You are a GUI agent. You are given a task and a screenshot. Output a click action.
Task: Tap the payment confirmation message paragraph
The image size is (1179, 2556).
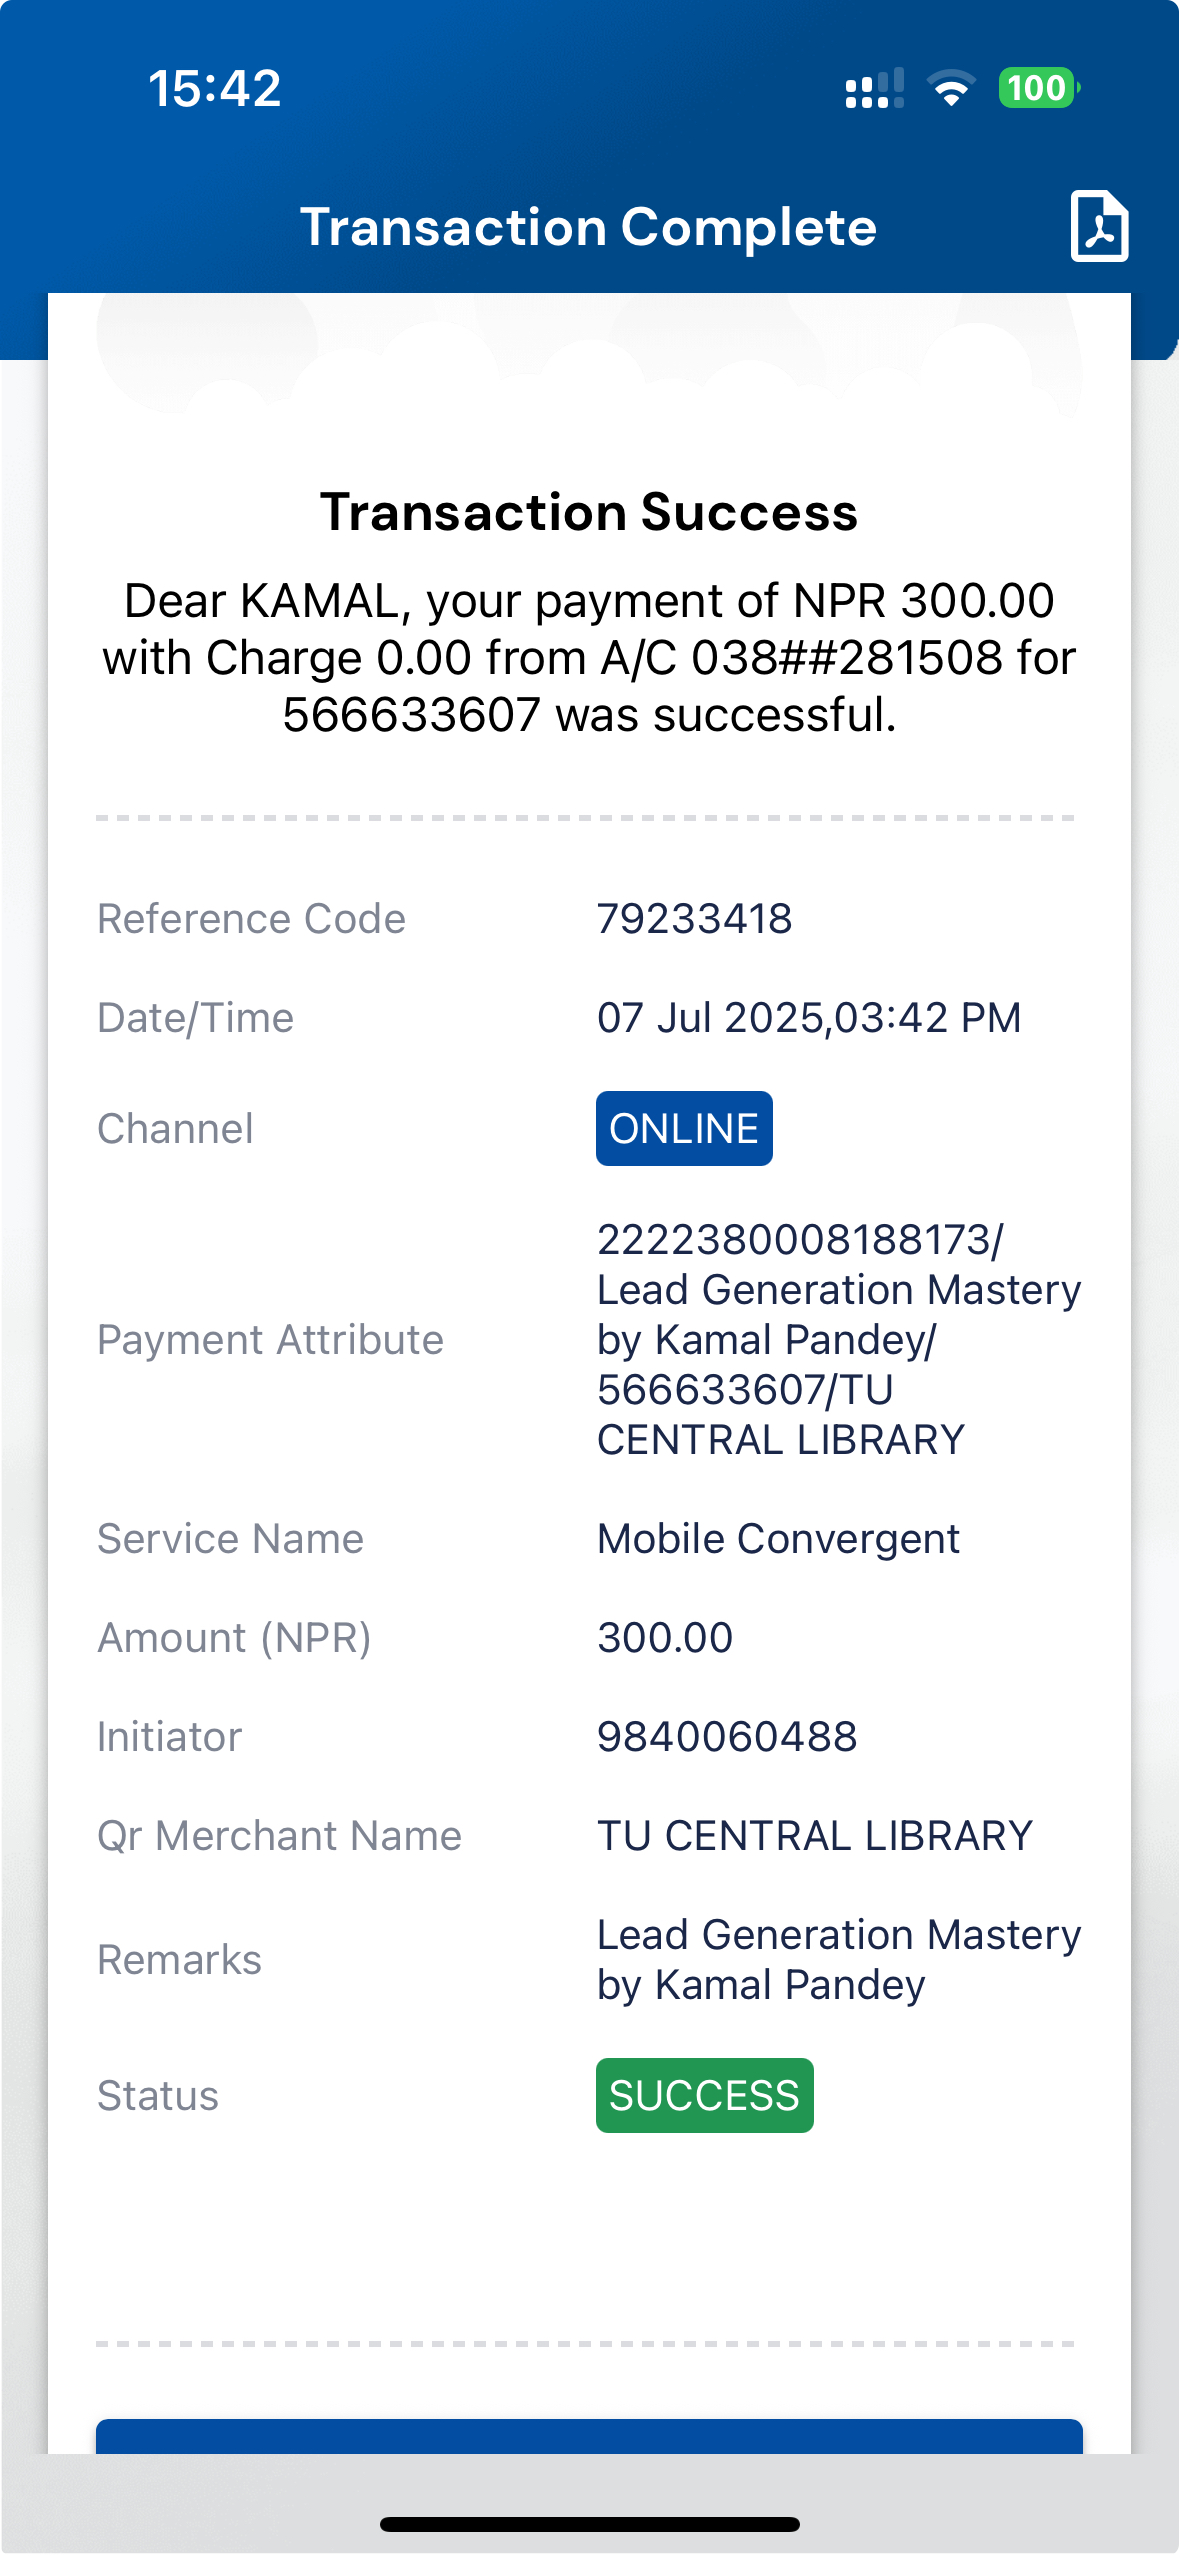(588, 657)
